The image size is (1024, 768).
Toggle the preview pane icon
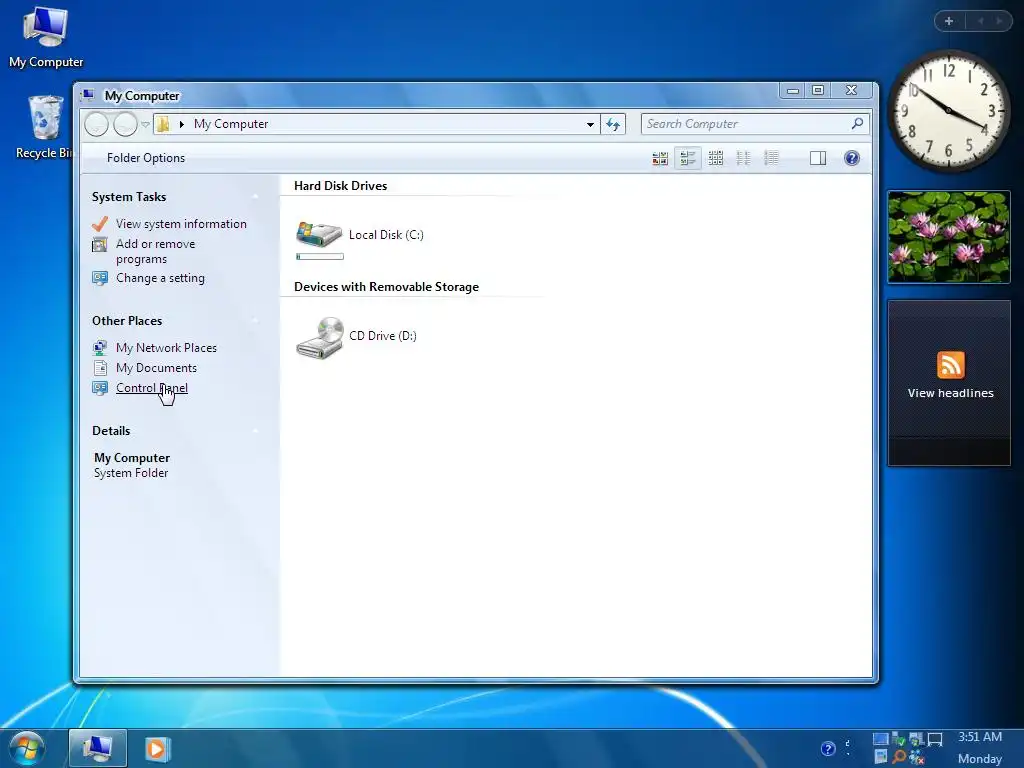click(818, 158)
